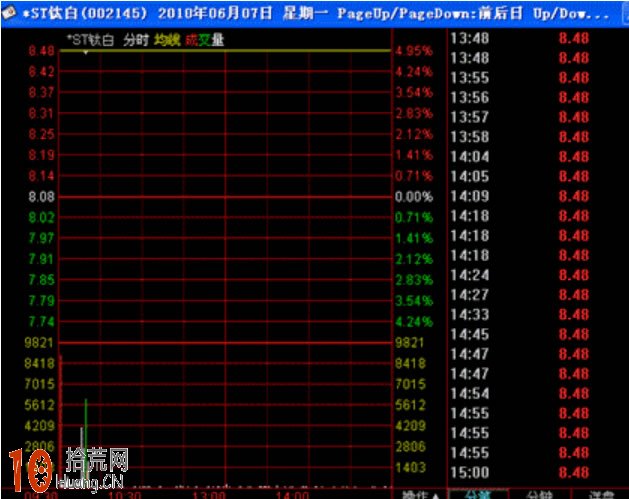This screenshot has height=499, width=629.
Task: Click the green 7.91 price axis label
Action: pos(41,260)
